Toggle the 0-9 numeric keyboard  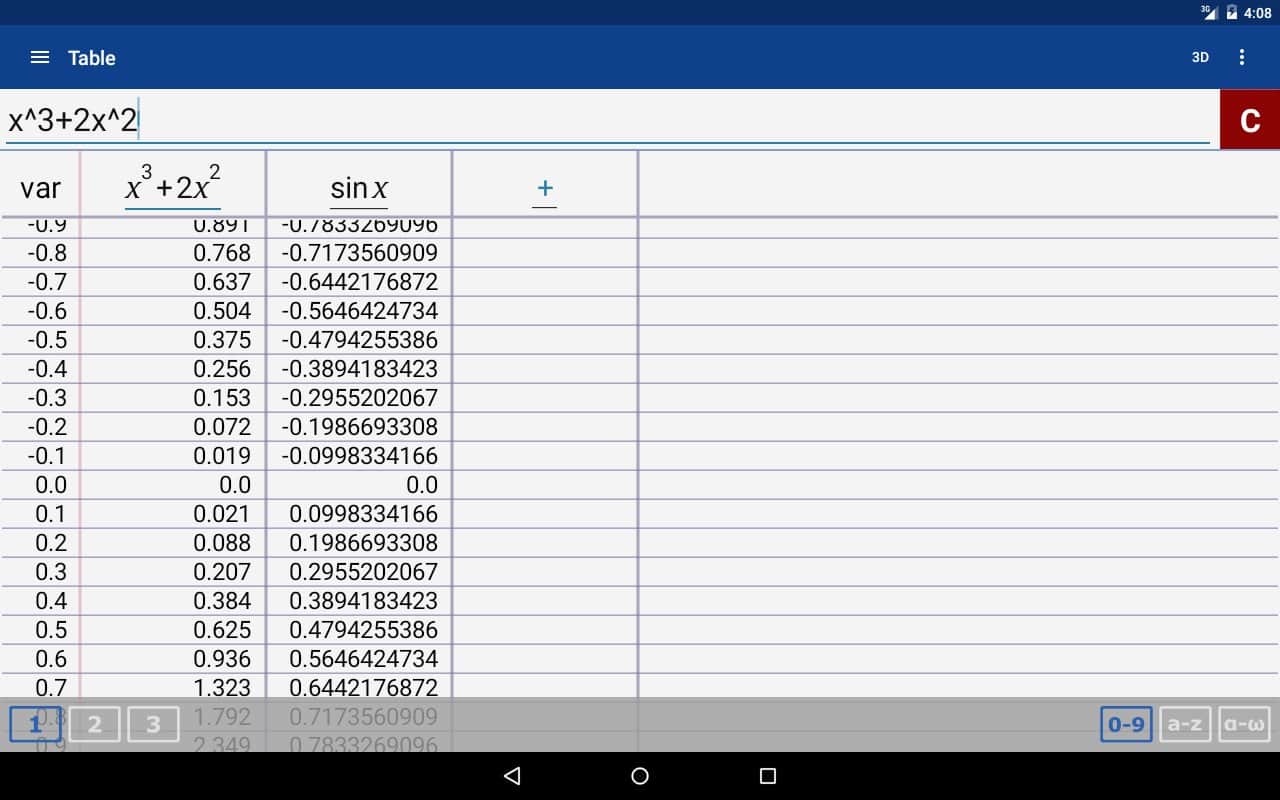tap(1126, 724)
